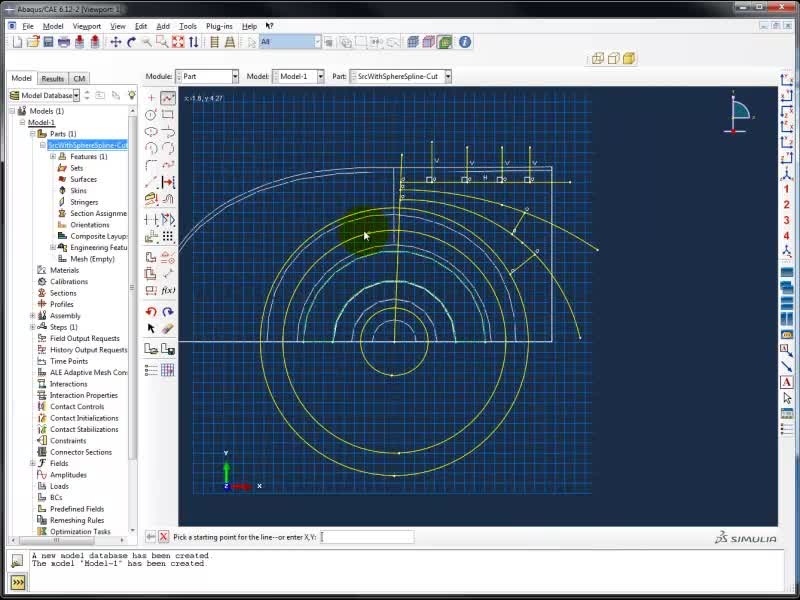This screenshot has height=600, width=800.
Task: Undo the last sketch action
Action: point(151,312)
